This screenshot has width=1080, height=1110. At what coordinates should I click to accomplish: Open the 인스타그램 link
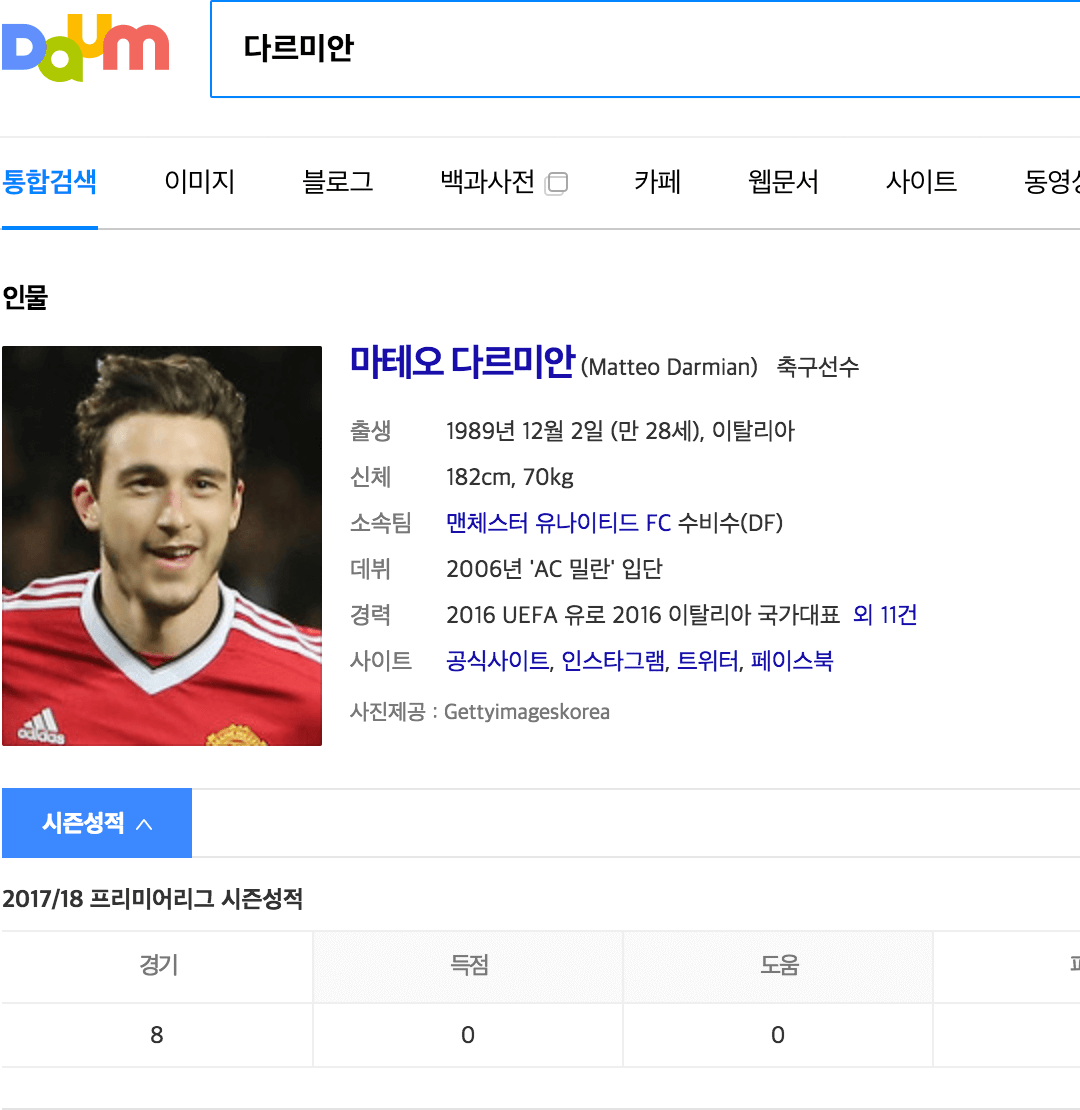(613, 660)
